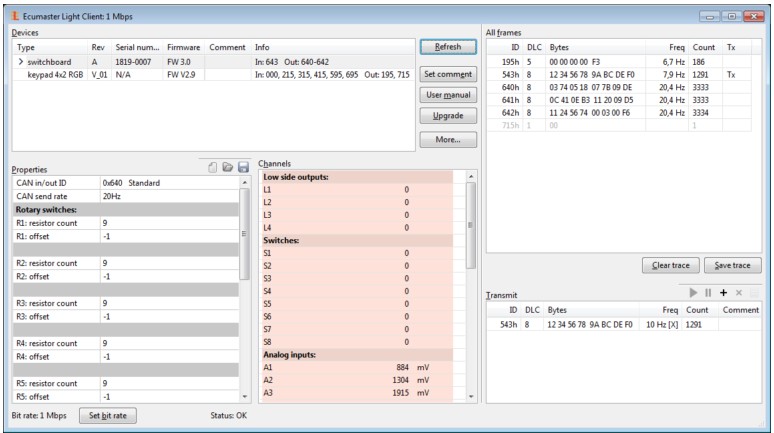Click the Set bit rate button
The height and width of the screenshot is (433, 774).
point(108,416)
